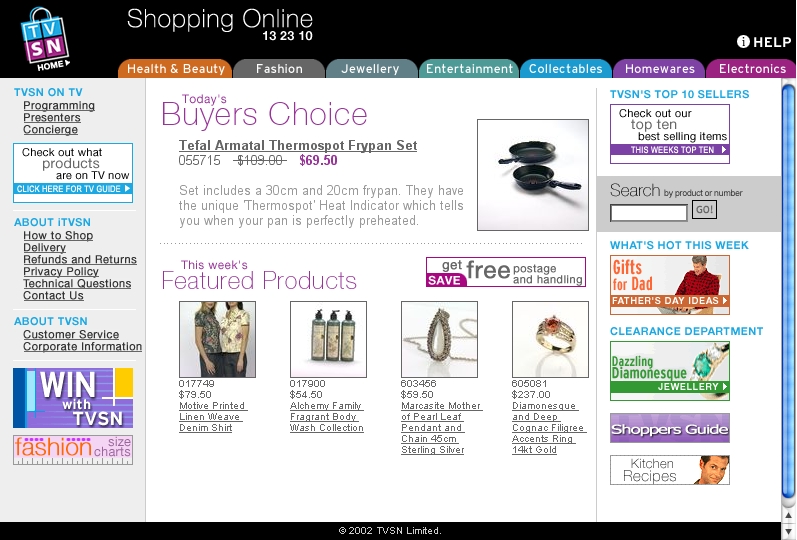The height and width of the screenshot is (540, 797).
Task: Click the This Weeks Top Ten button
Action: coord(669,149)
